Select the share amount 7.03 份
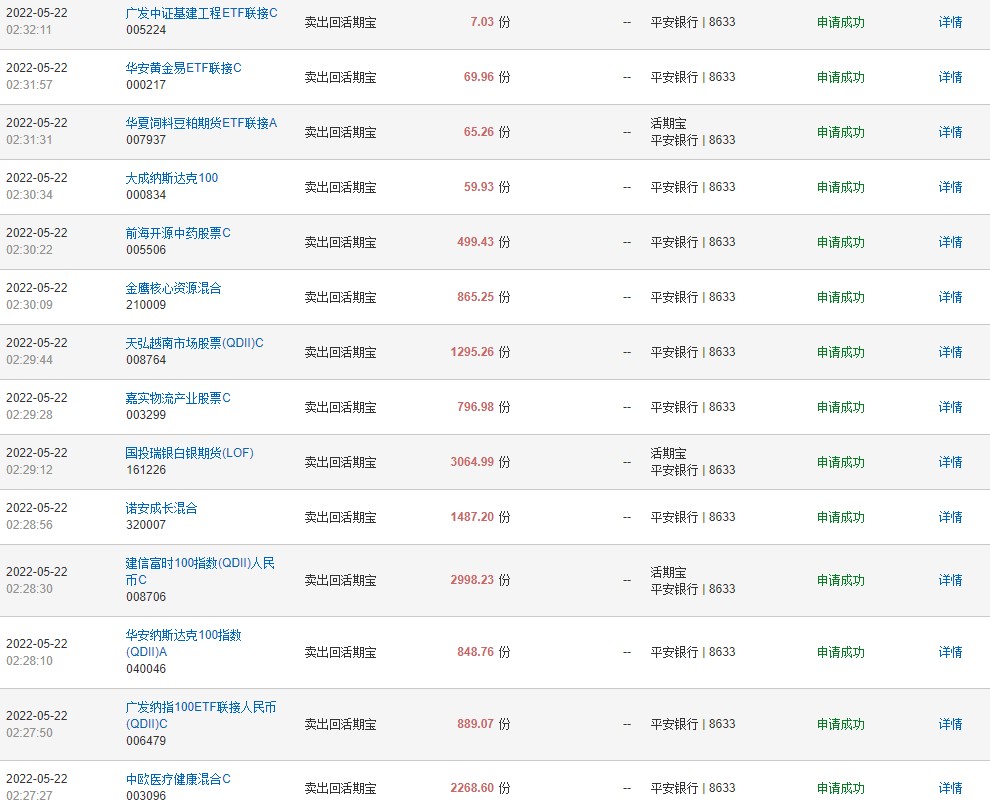The image size is (990, 812). [x=490, y=22]
